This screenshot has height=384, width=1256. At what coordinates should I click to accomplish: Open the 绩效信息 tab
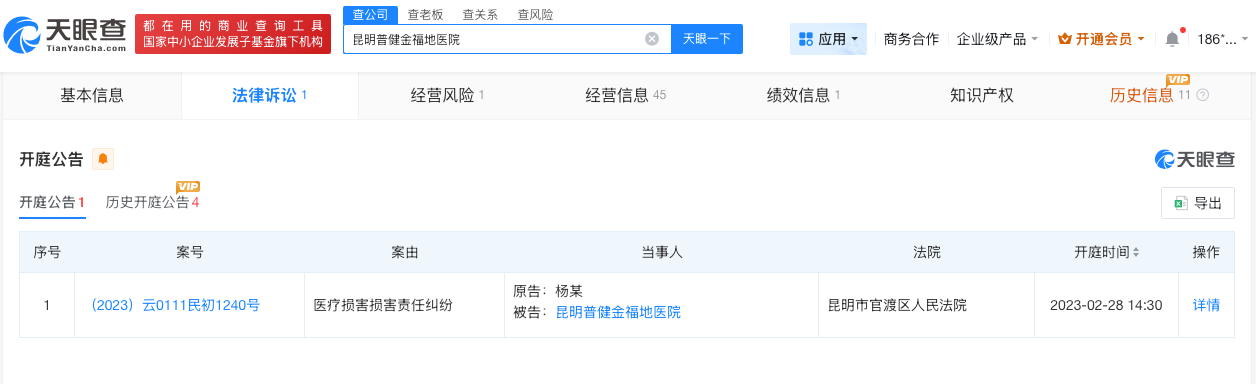[x=803, y=96]
